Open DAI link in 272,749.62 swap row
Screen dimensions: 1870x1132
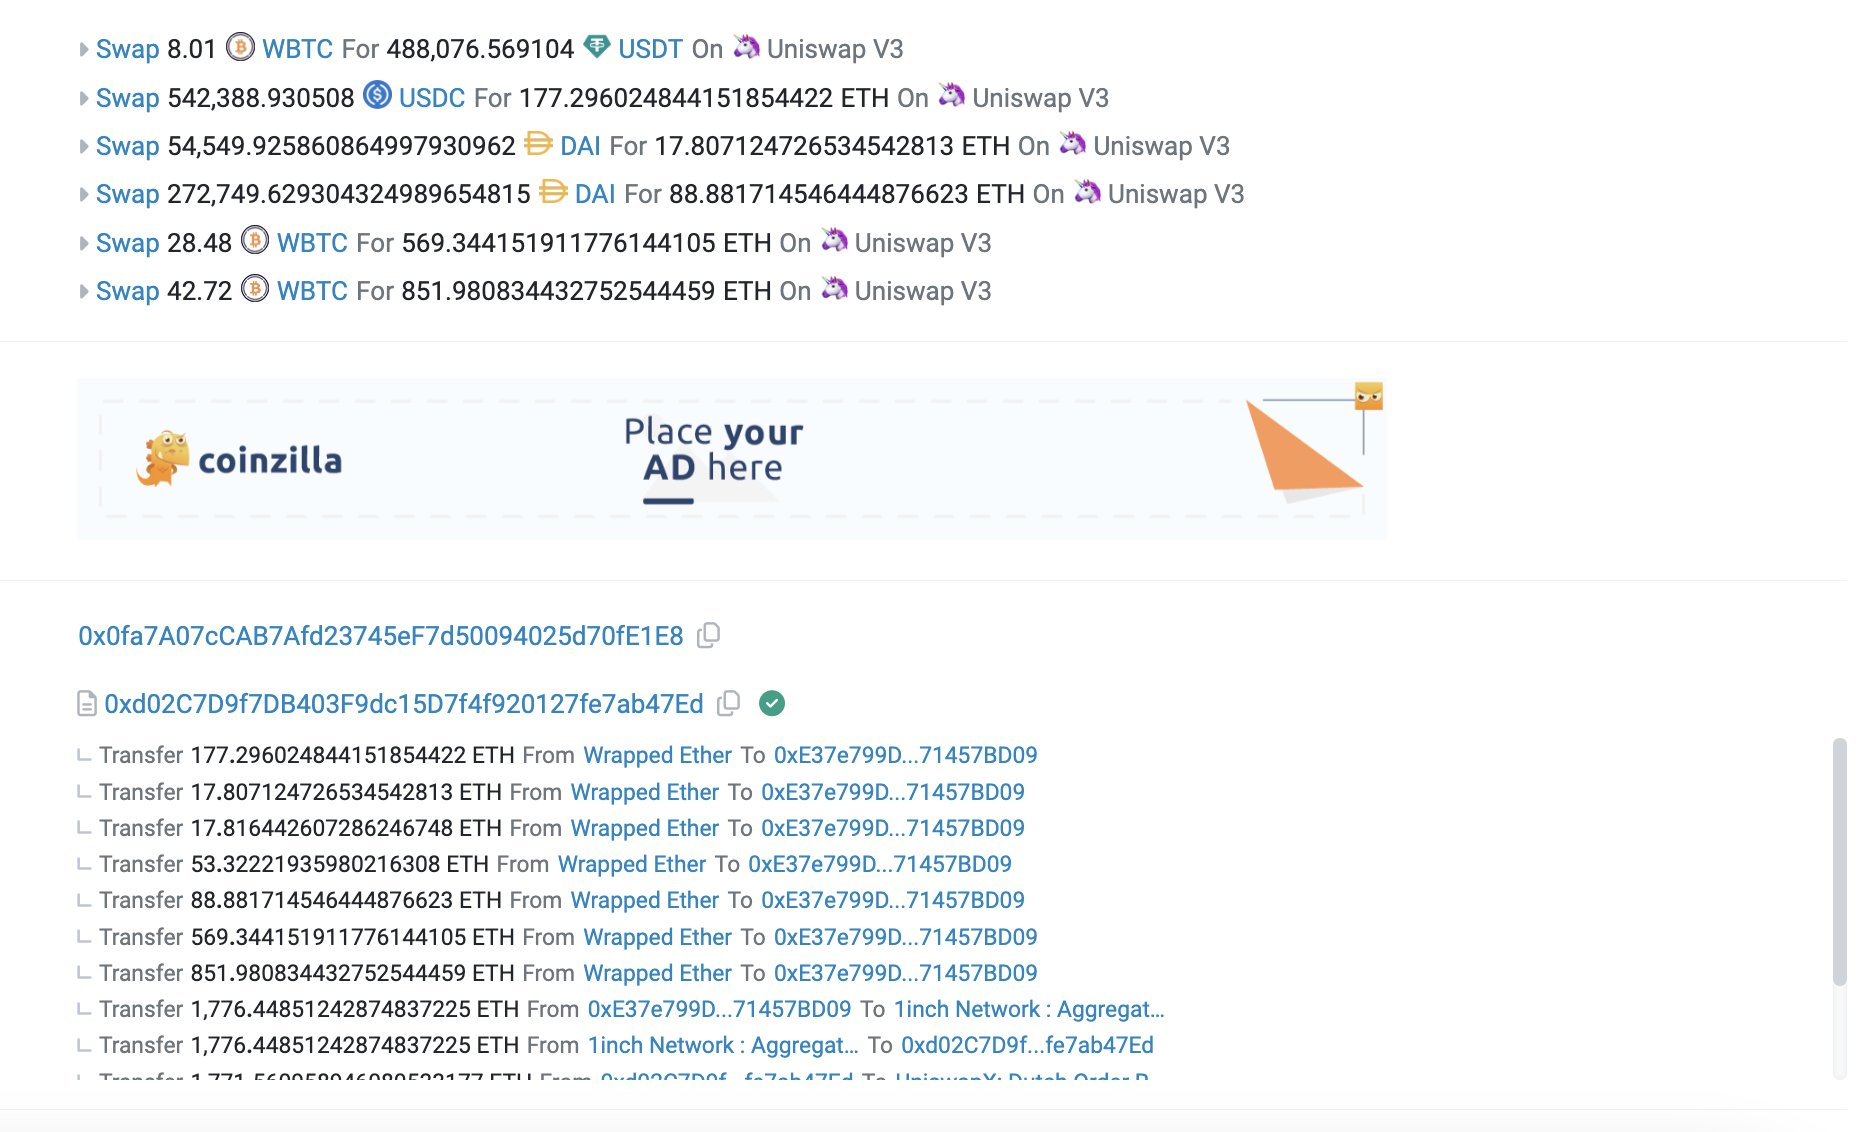coord(595,194)
